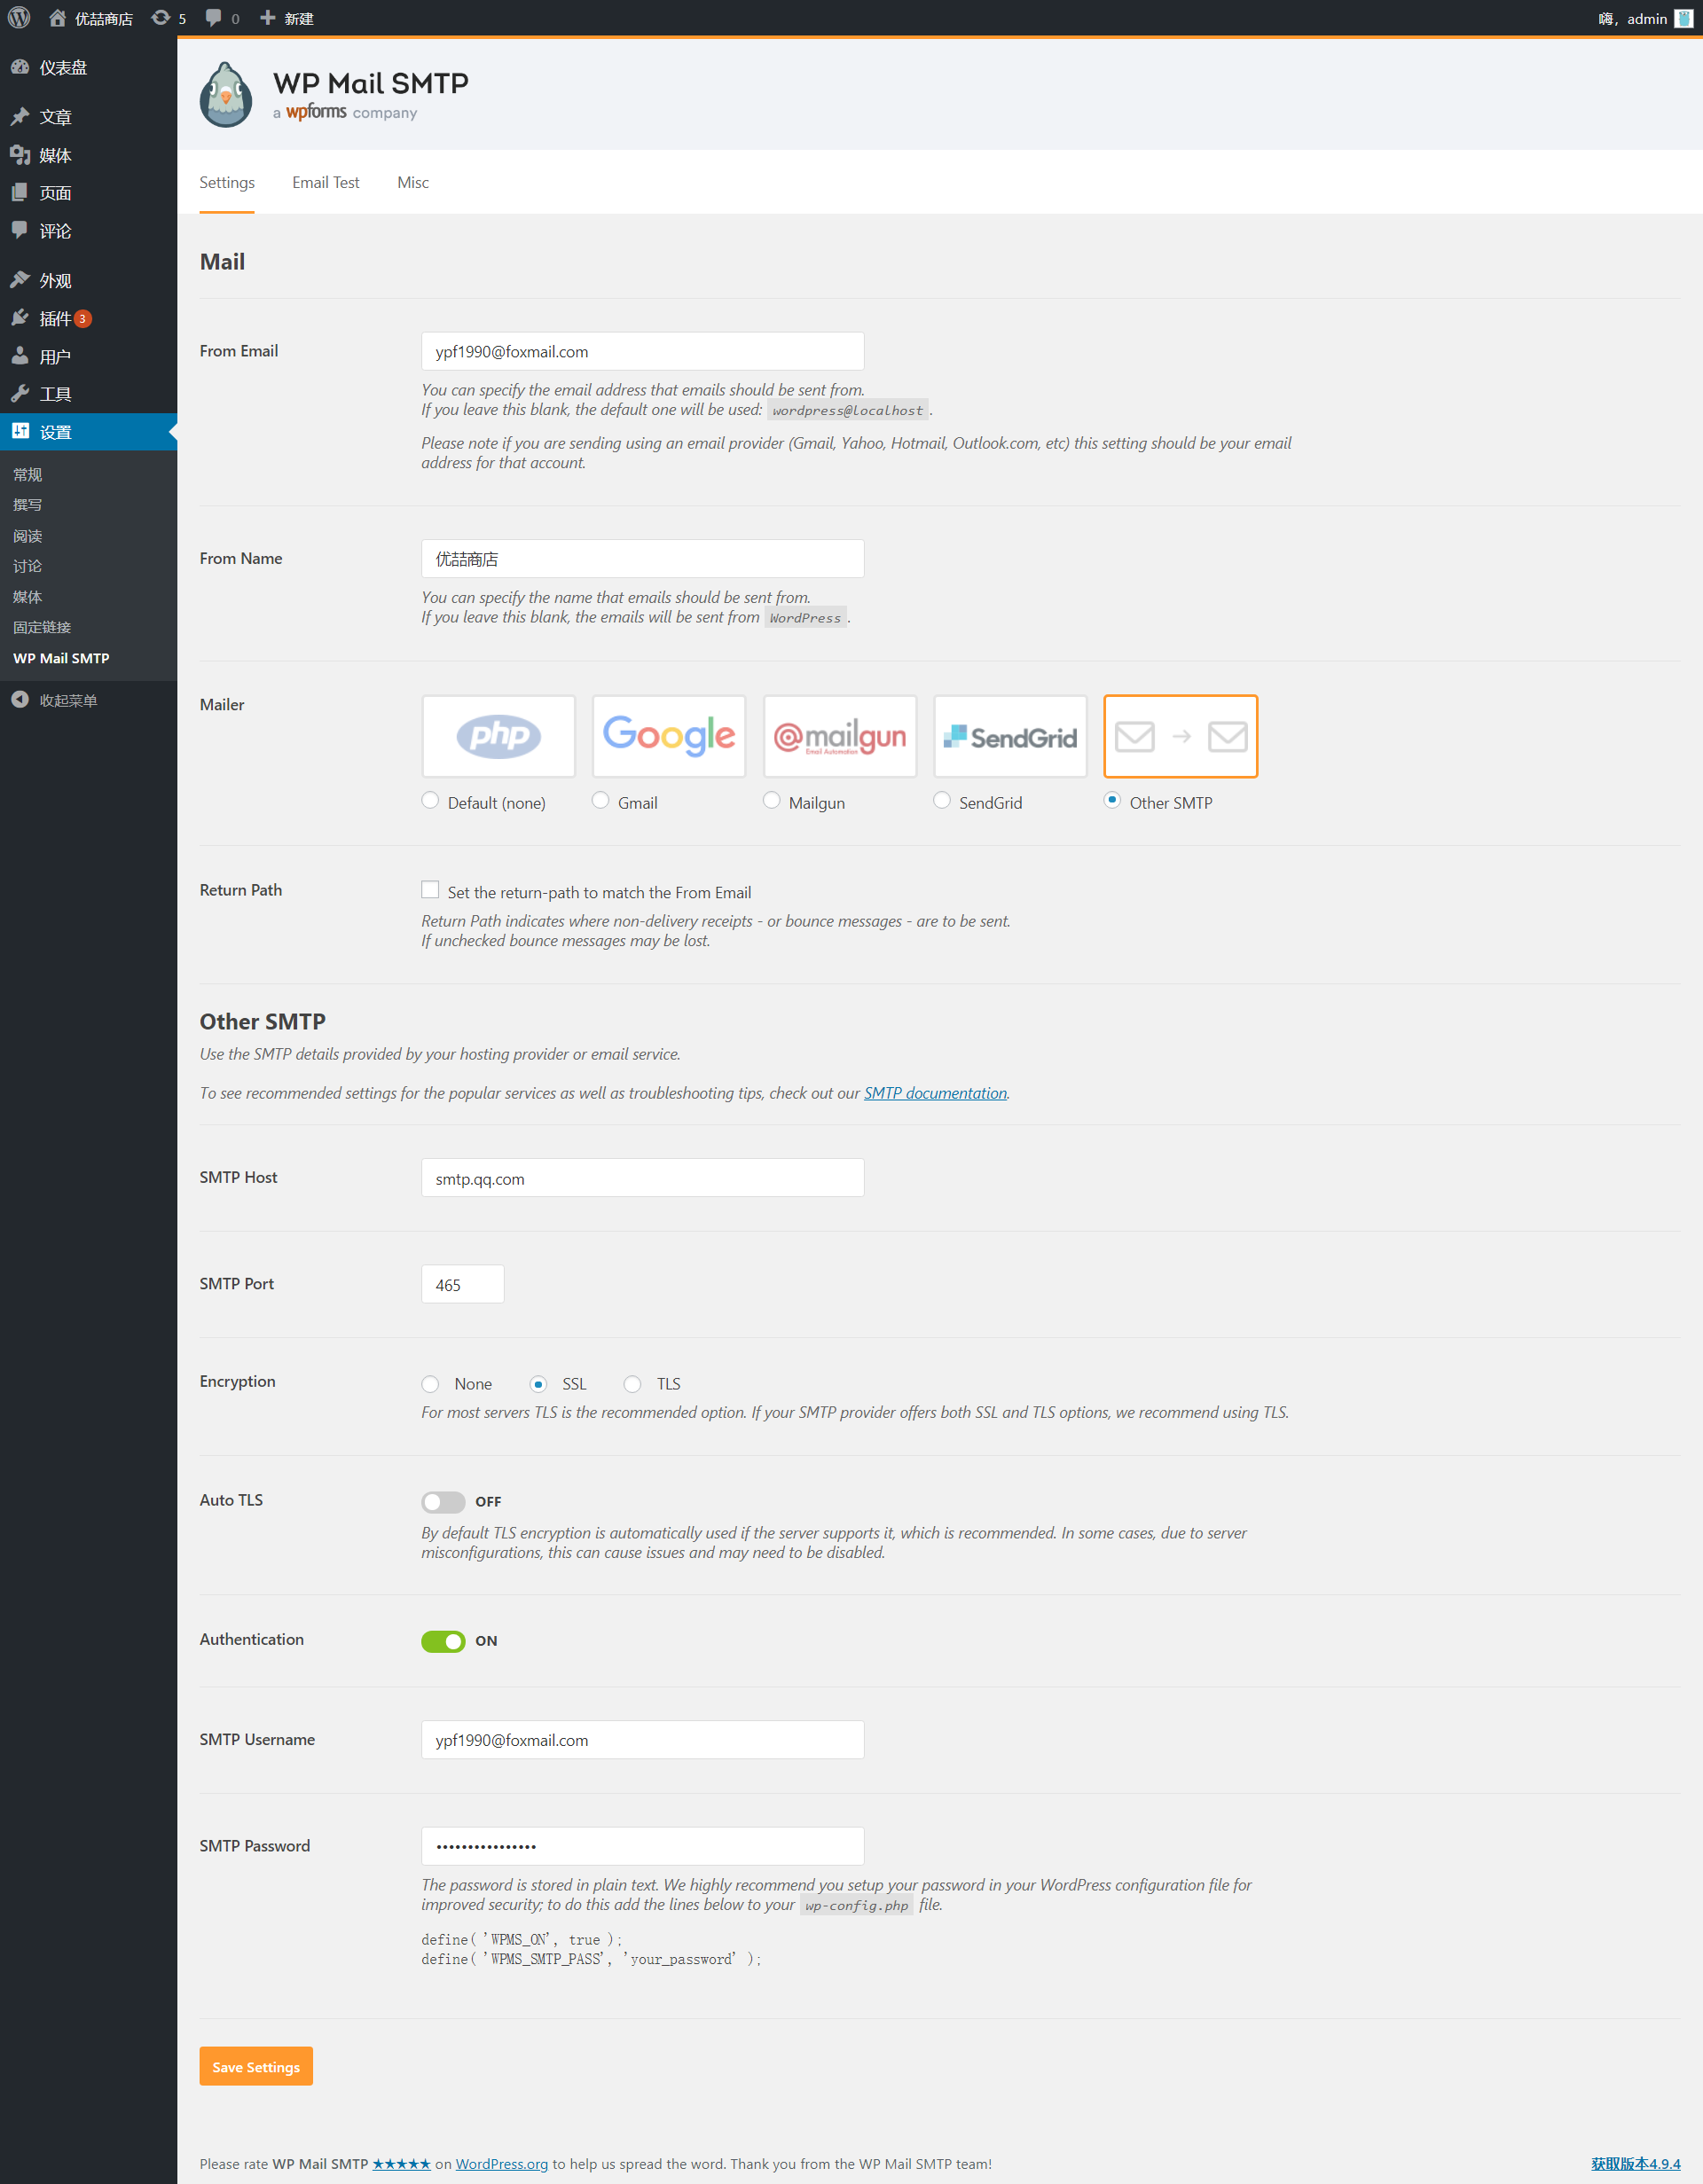
Task: Open the comments bubble icon in admin bar
Action: (213, 18)
